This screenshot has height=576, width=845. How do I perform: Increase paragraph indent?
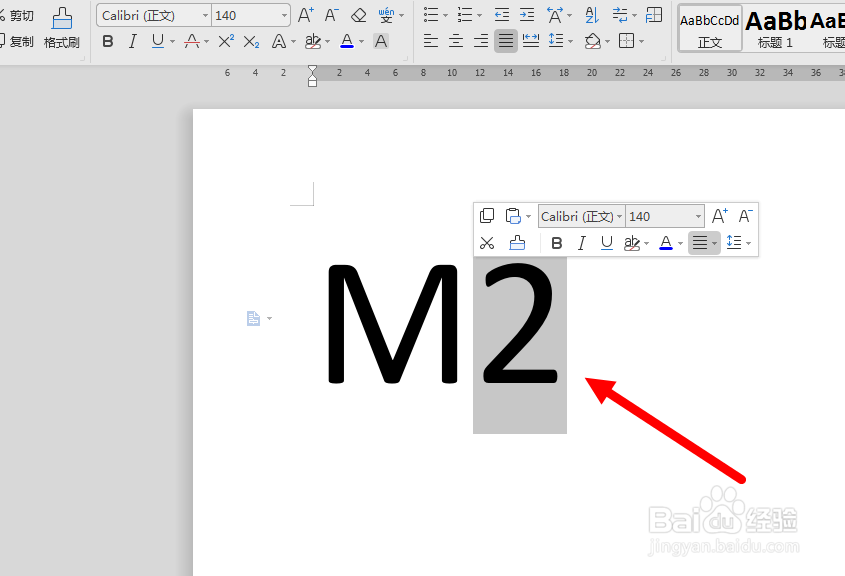click(x=527, y=15)
